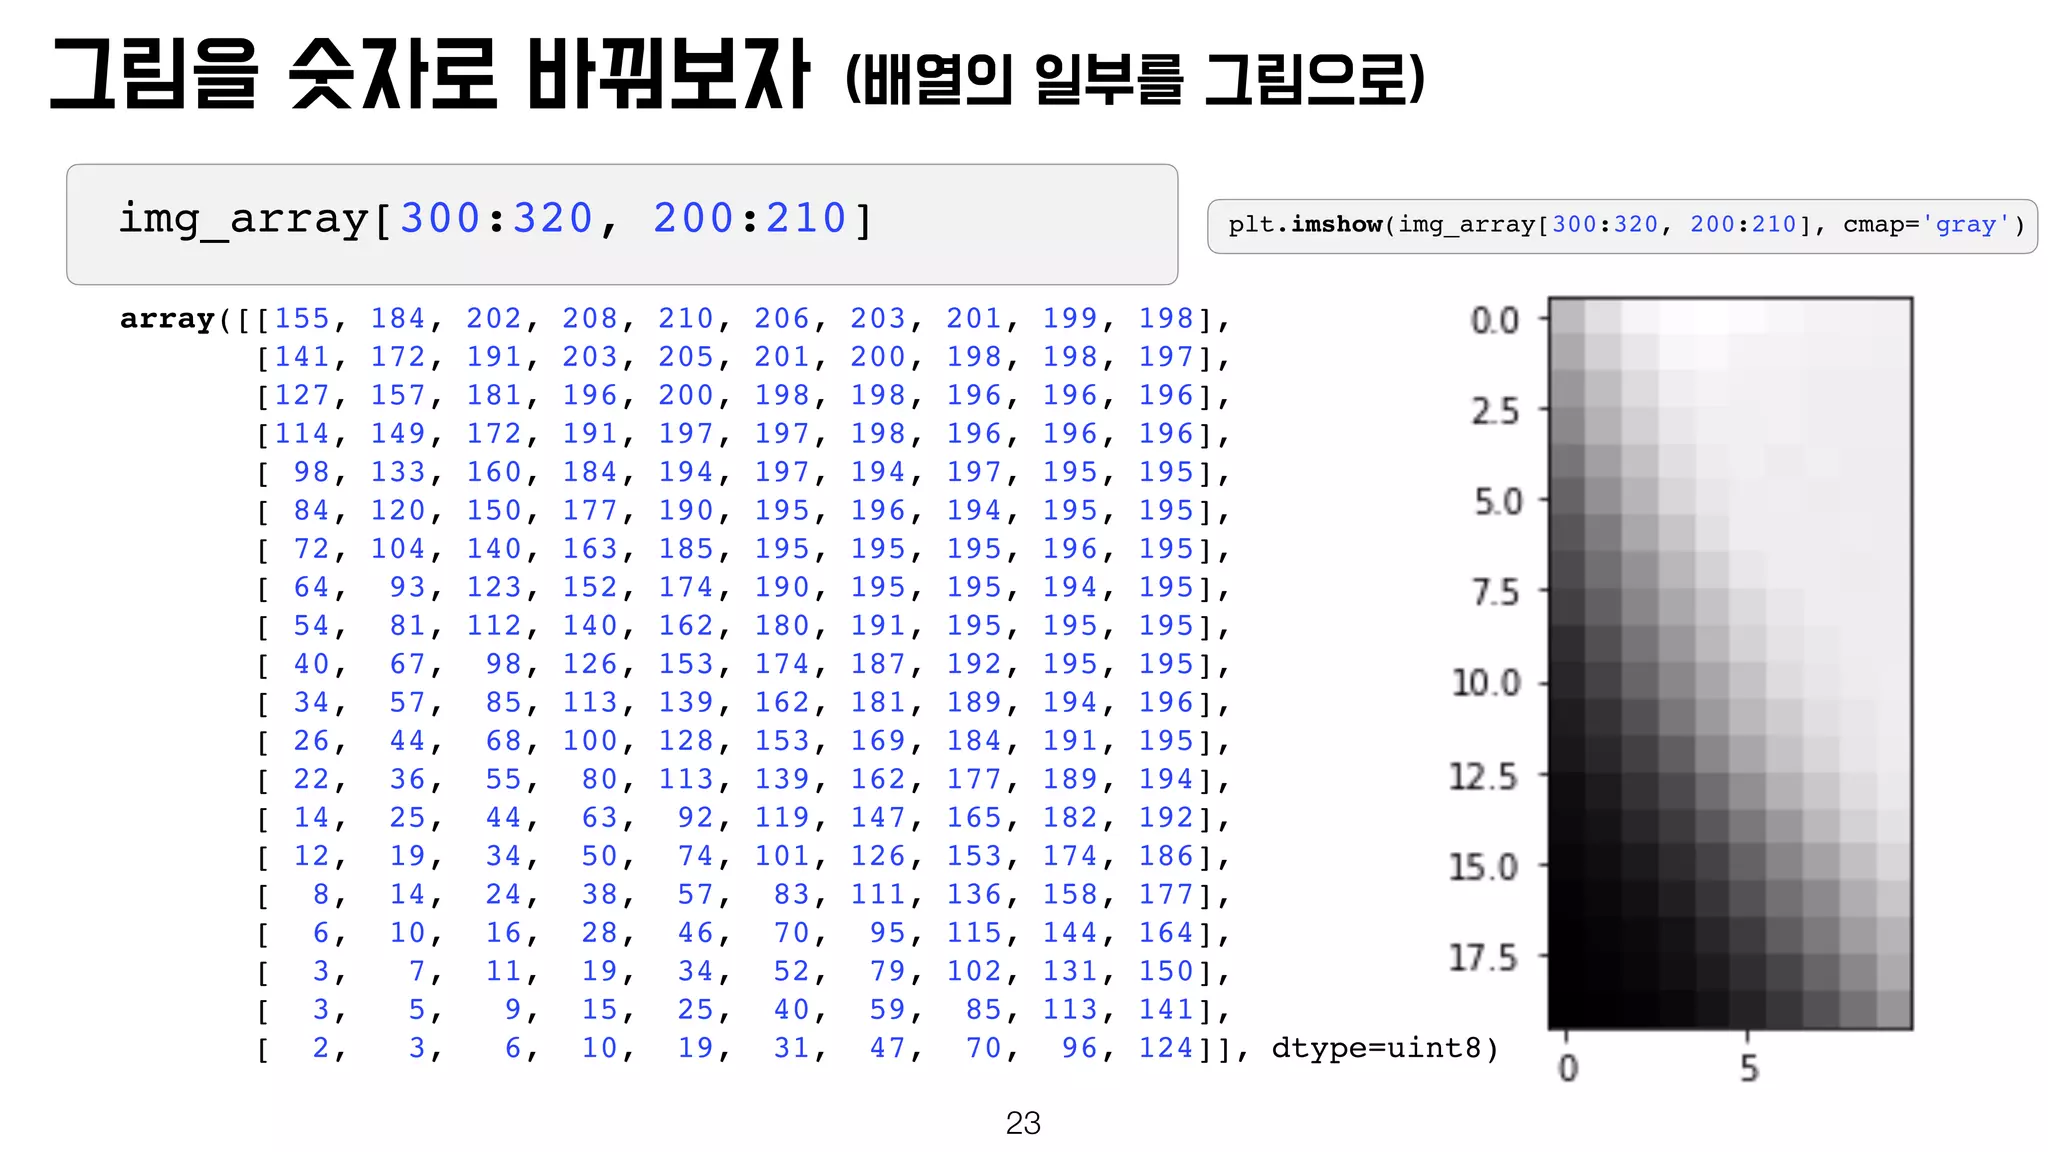2048x1152 pixels.
Task: Click the y-axis tick label 5.0
Action: [x=1497, y=502]
